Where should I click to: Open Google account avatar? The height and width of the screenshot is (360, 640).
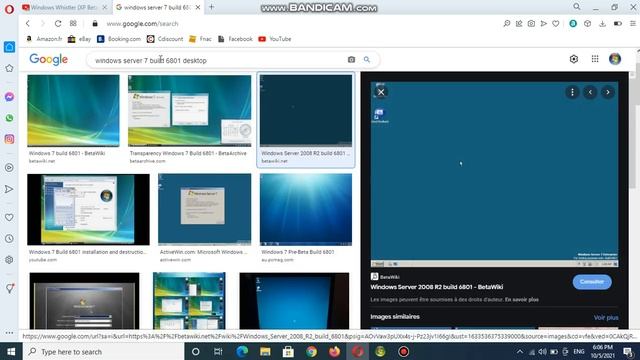615,59
